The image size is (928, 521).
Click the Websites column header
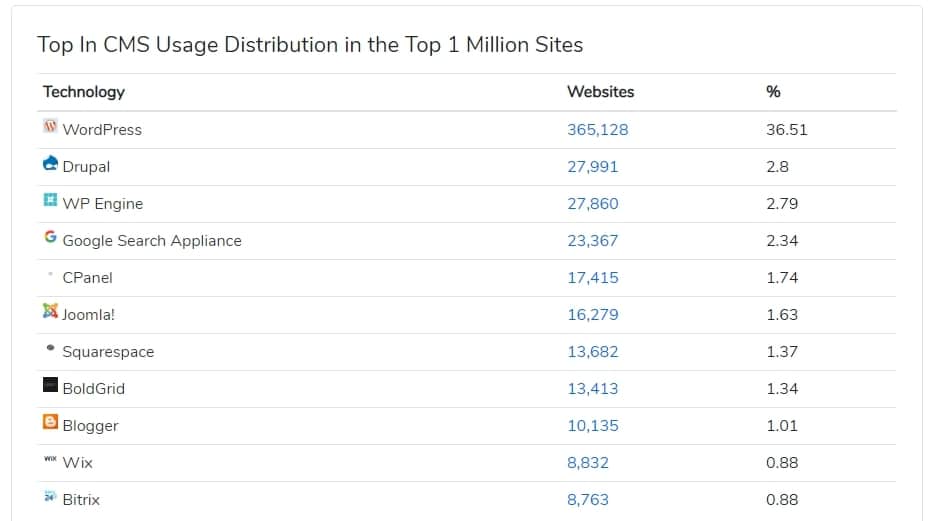coord(600,92)
